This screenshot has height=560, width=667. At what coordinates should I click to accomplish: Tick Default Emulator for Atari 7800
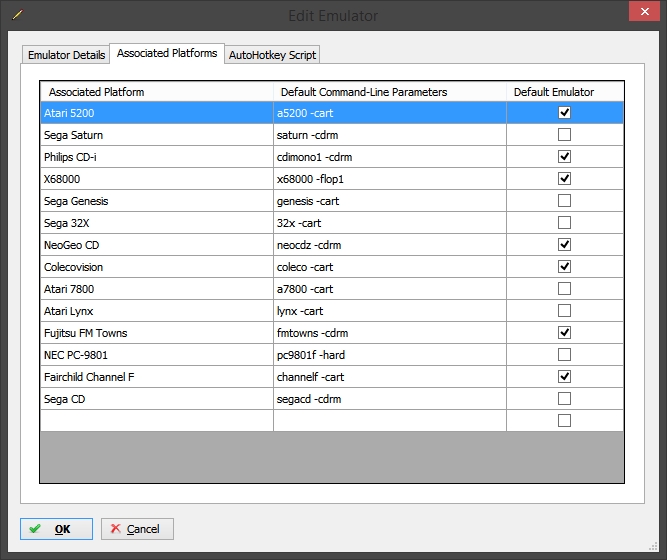coord(564,289)
